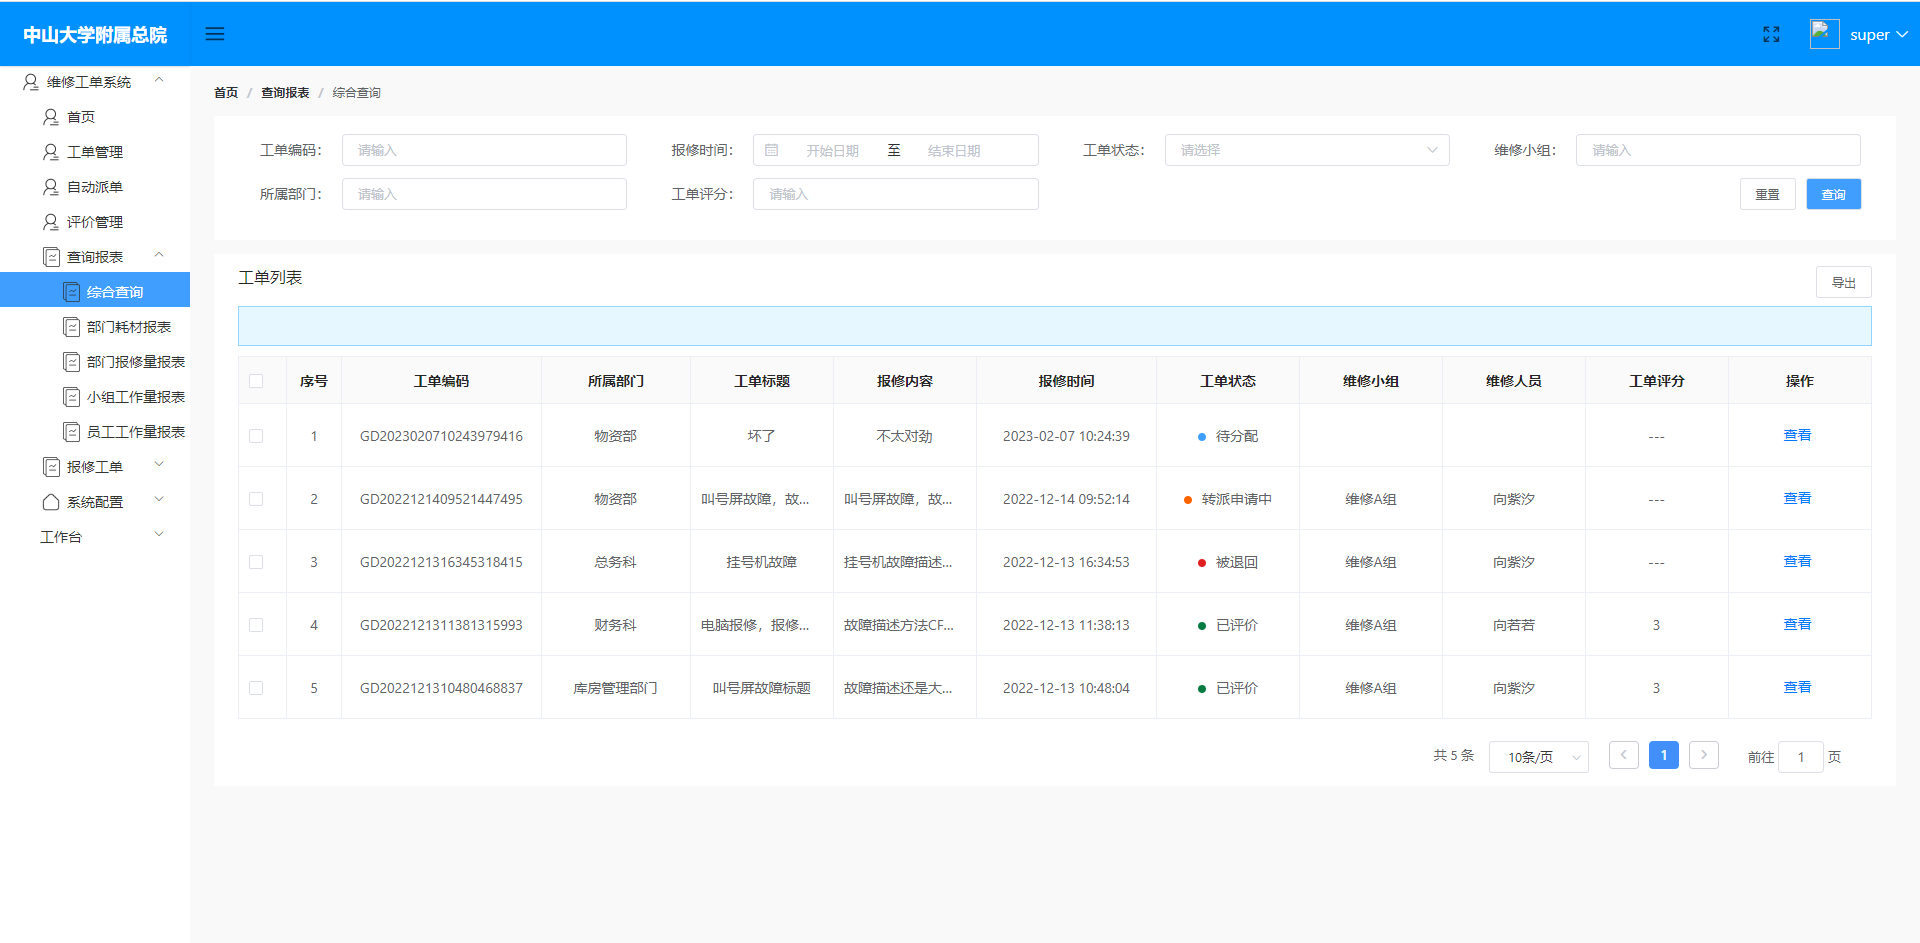Click the 评价管理 sidebar icon
This screenshot has height=943, width=1920.
point(51,222)
